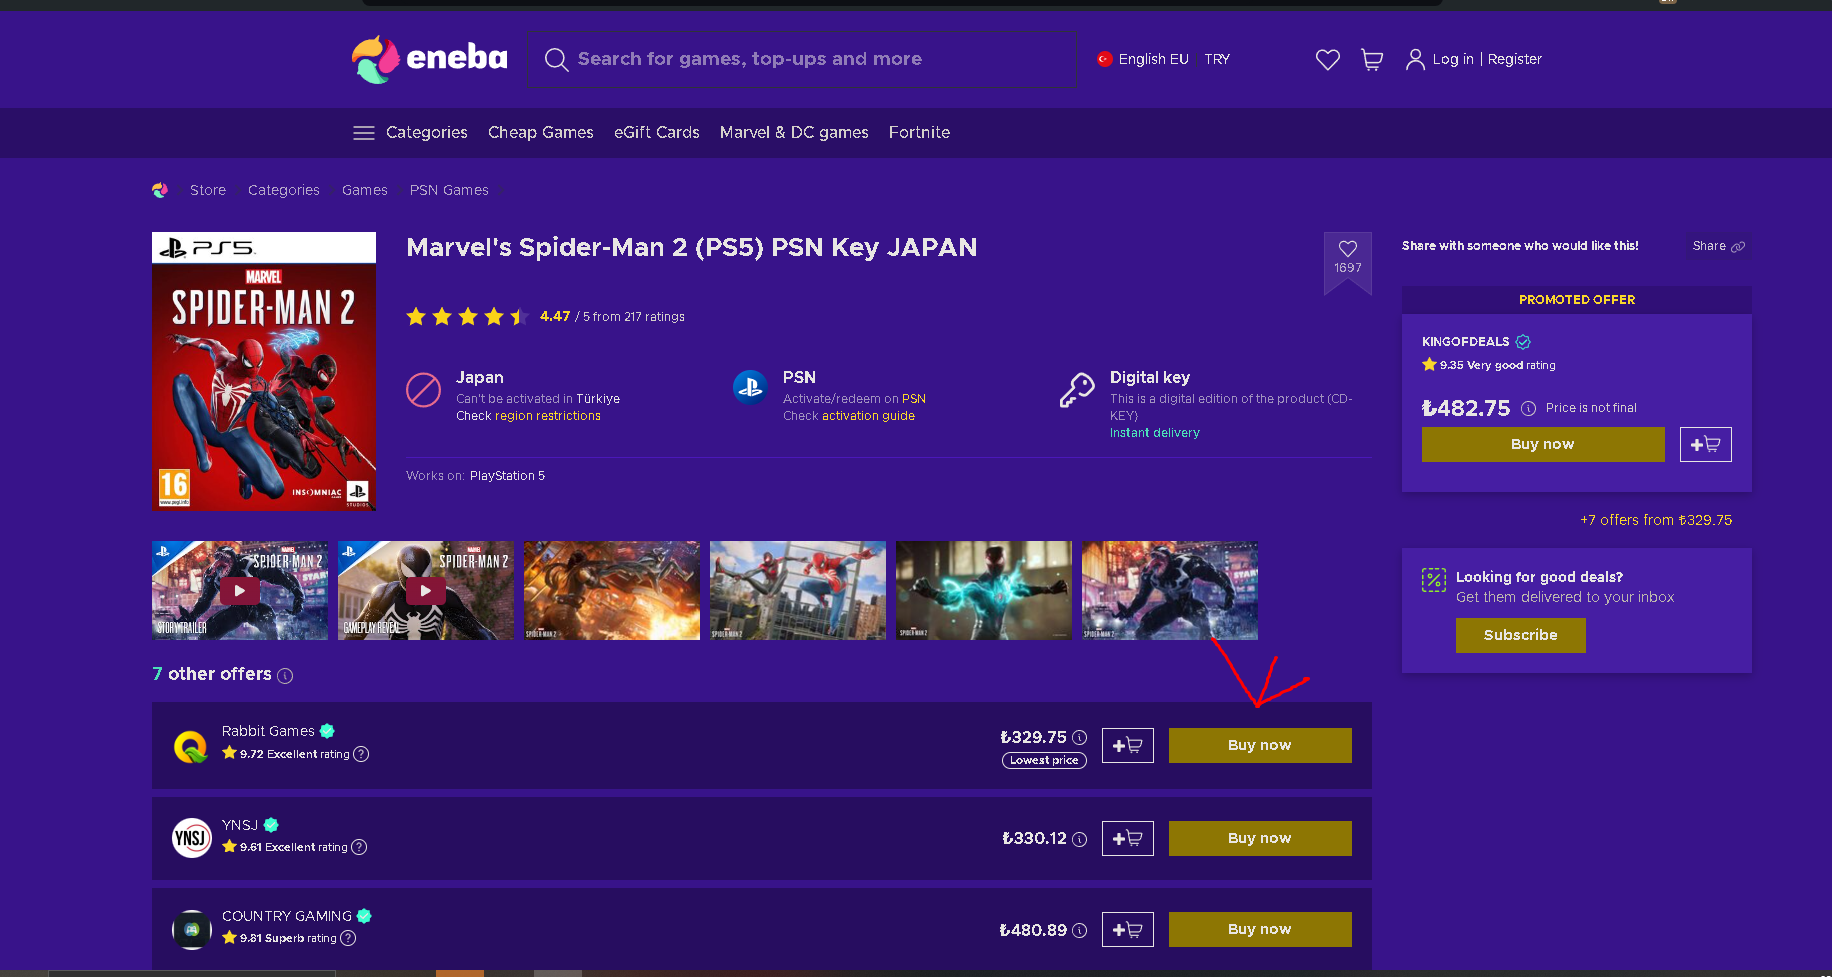This screenshot has width=1832, height=977.
Task: Open the wishlist heart icon in header
Action: click(x=1328, y=60)
